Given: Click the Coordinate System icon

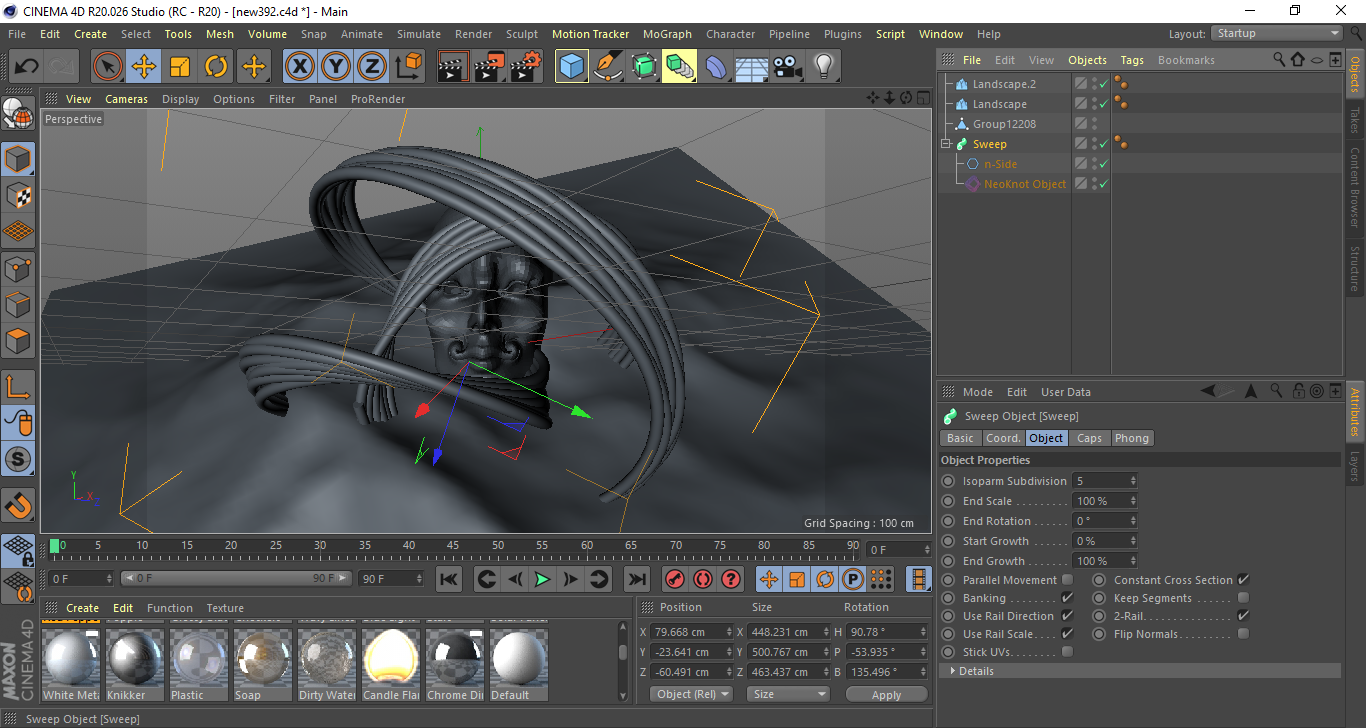Looking at the screenshot, I should 408,67.
